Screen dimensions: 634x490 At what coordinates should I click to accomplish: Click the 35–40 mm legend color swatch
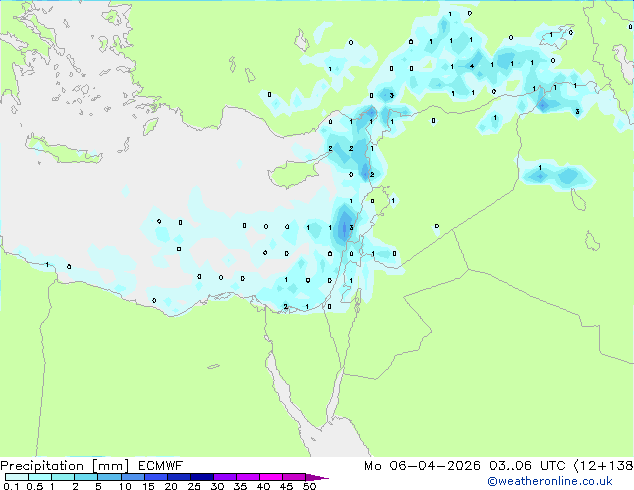(248, 477)
